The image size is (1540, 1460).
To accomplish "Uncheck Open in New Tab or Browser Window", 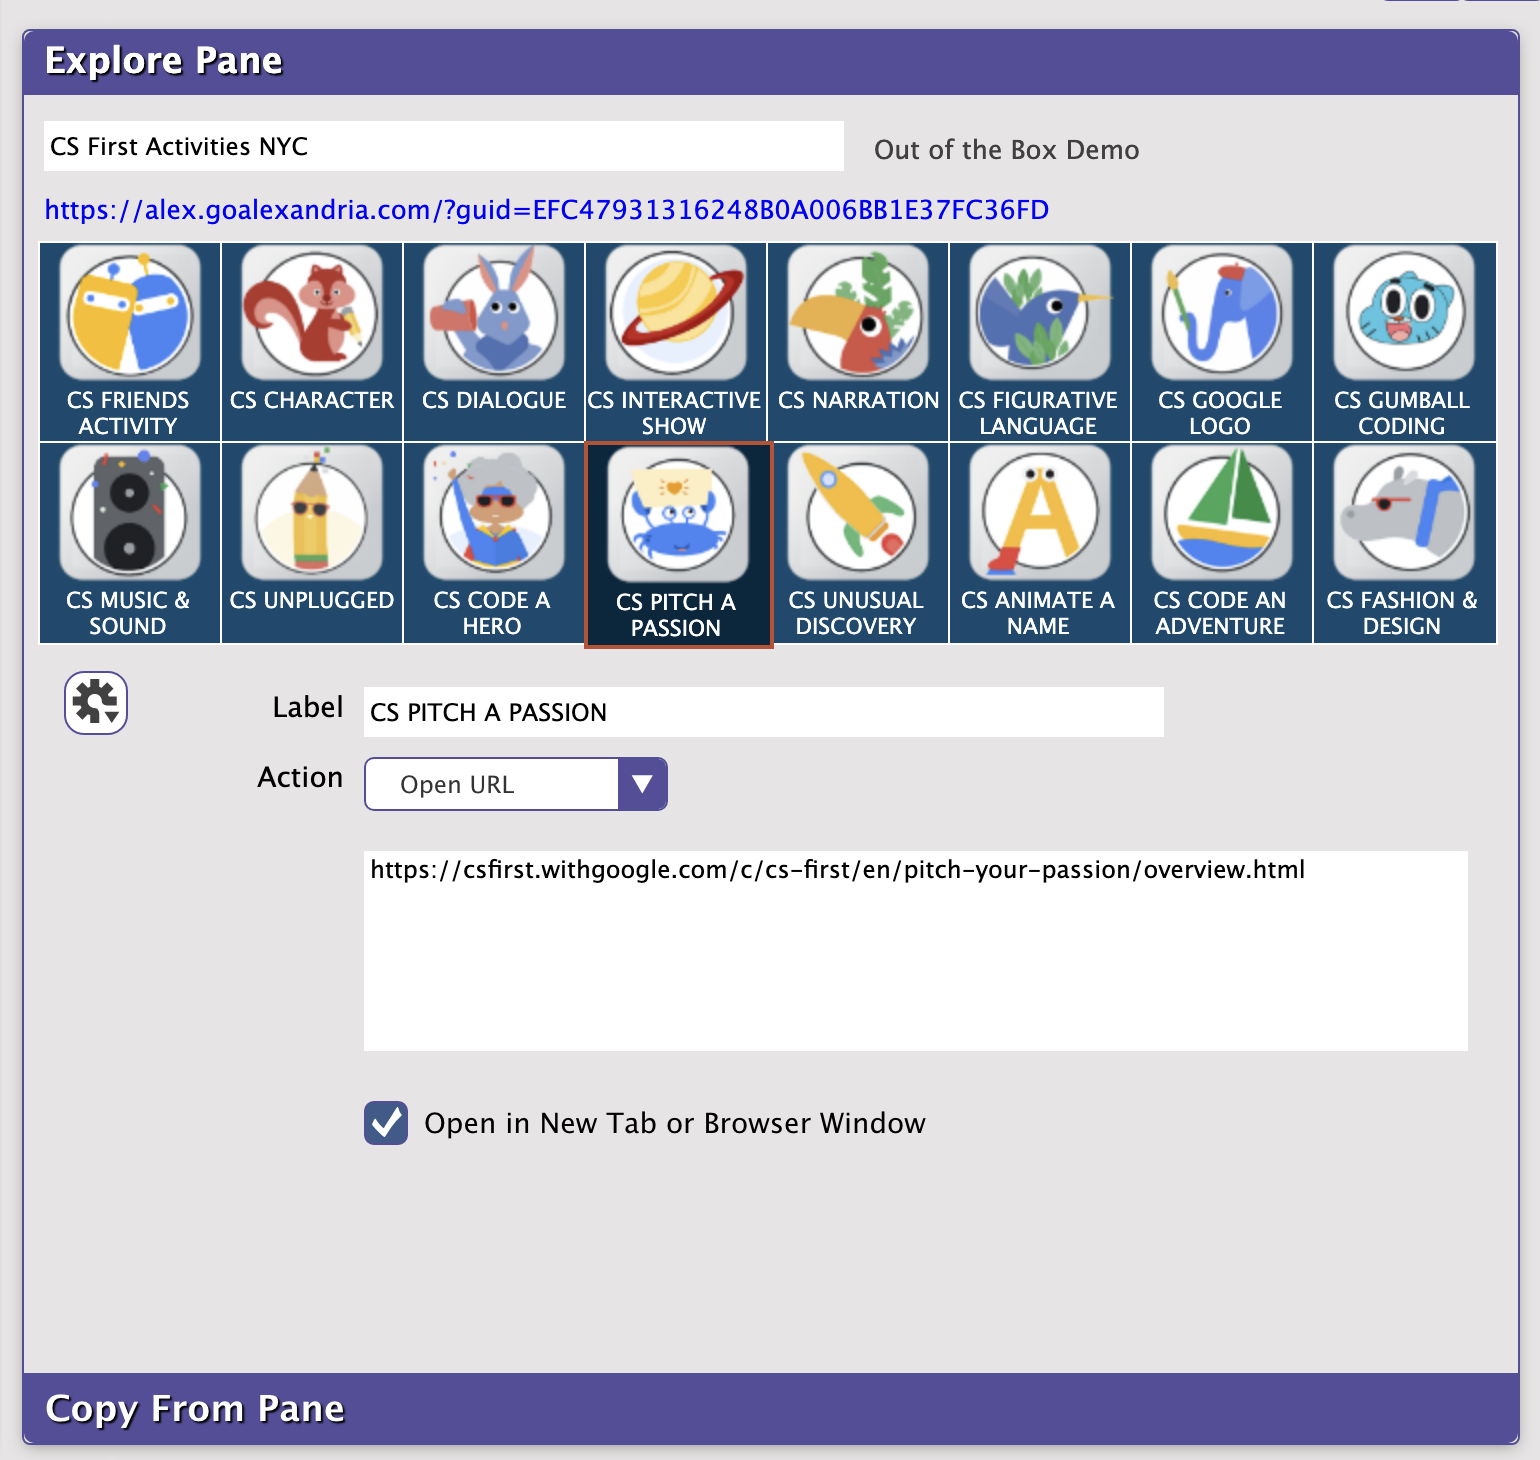I will click(386, 1123).
